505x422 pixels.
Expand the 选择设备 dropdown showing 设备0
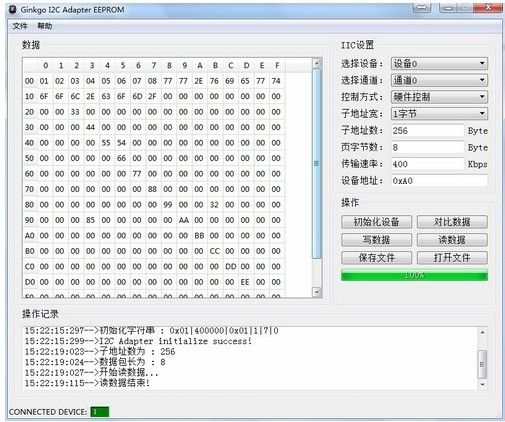click(x=439, y=63)
